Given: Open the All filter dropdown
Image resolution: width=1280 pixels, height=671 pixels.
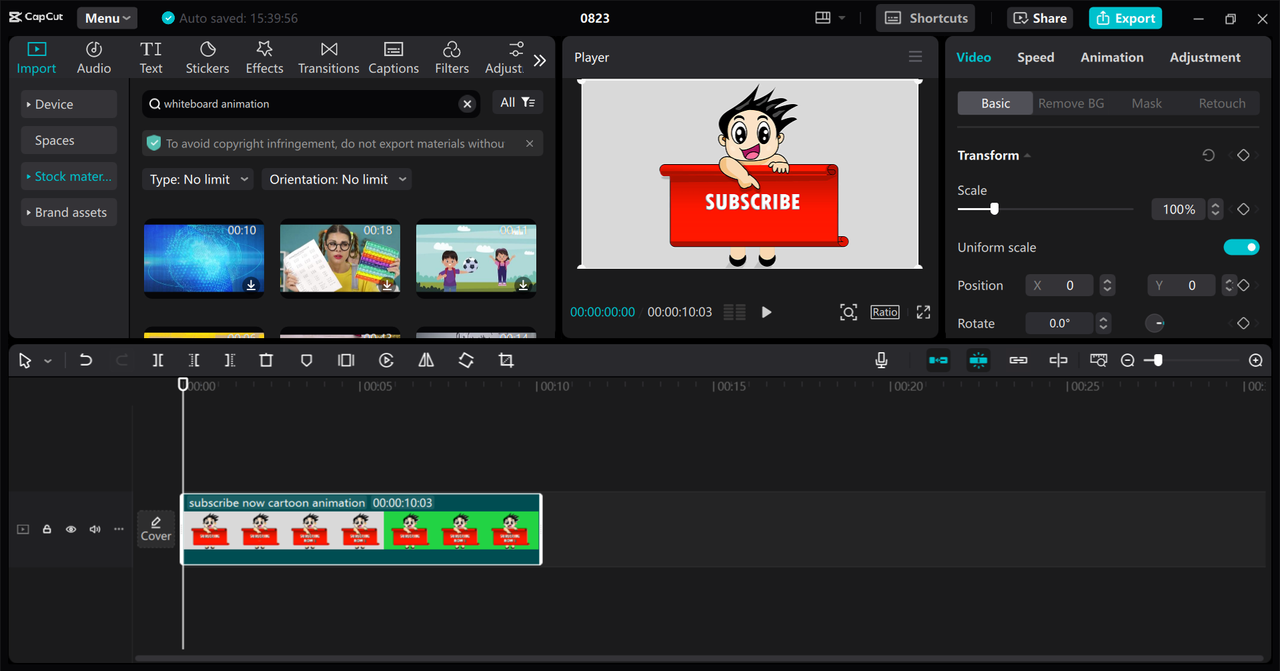Looking at the screenshot, I should click(517, 102).
